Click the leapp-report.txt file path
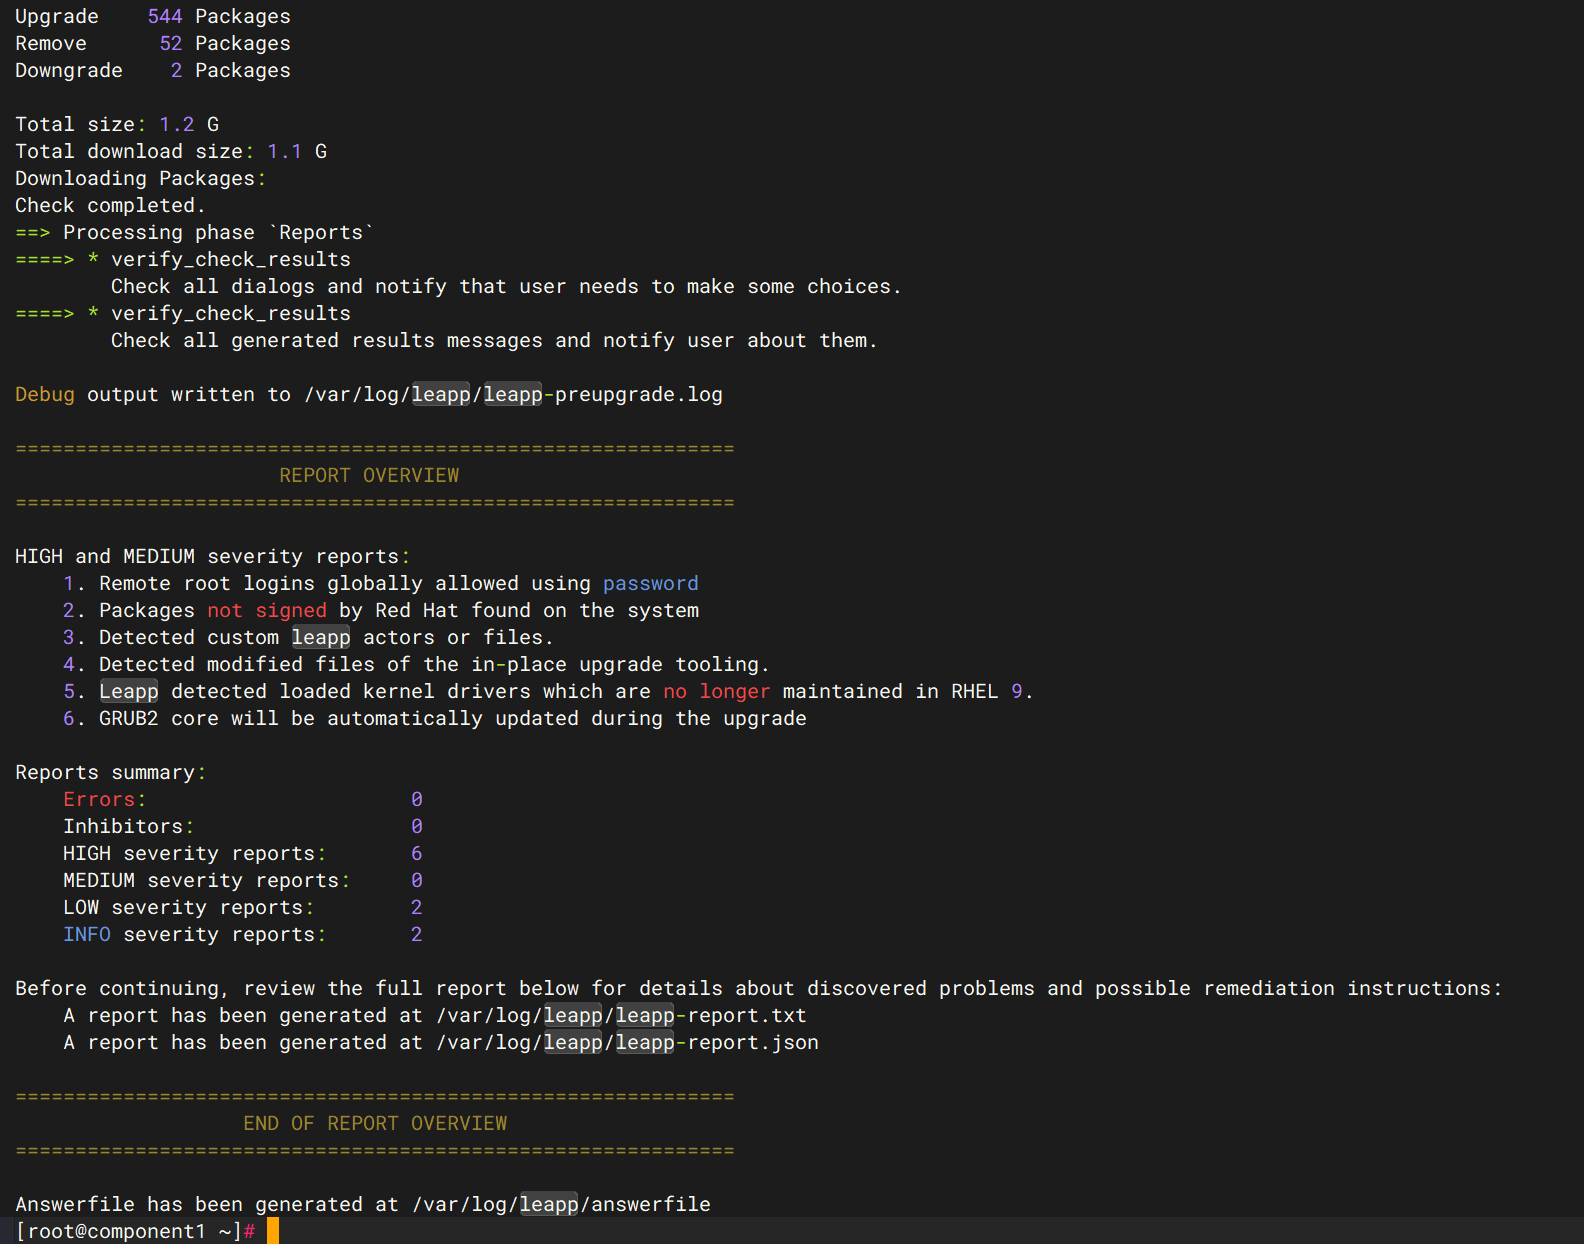 (621, 1016)
